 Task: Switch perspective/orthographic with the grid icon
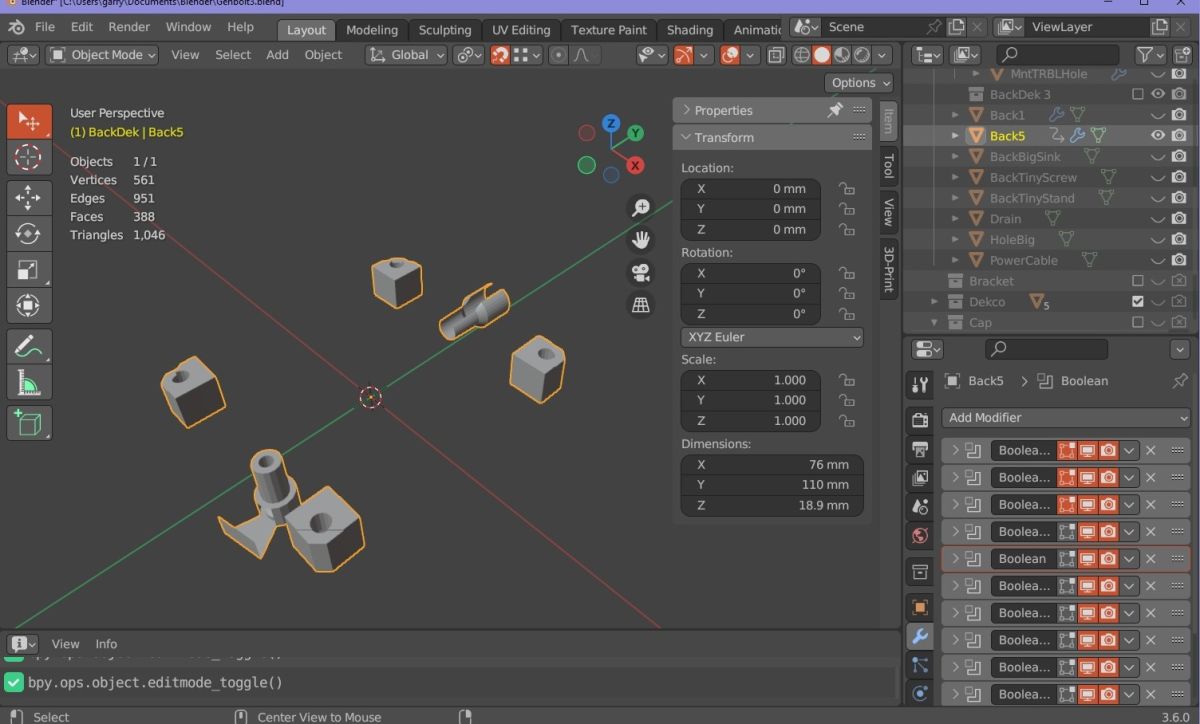pos(641,304)
